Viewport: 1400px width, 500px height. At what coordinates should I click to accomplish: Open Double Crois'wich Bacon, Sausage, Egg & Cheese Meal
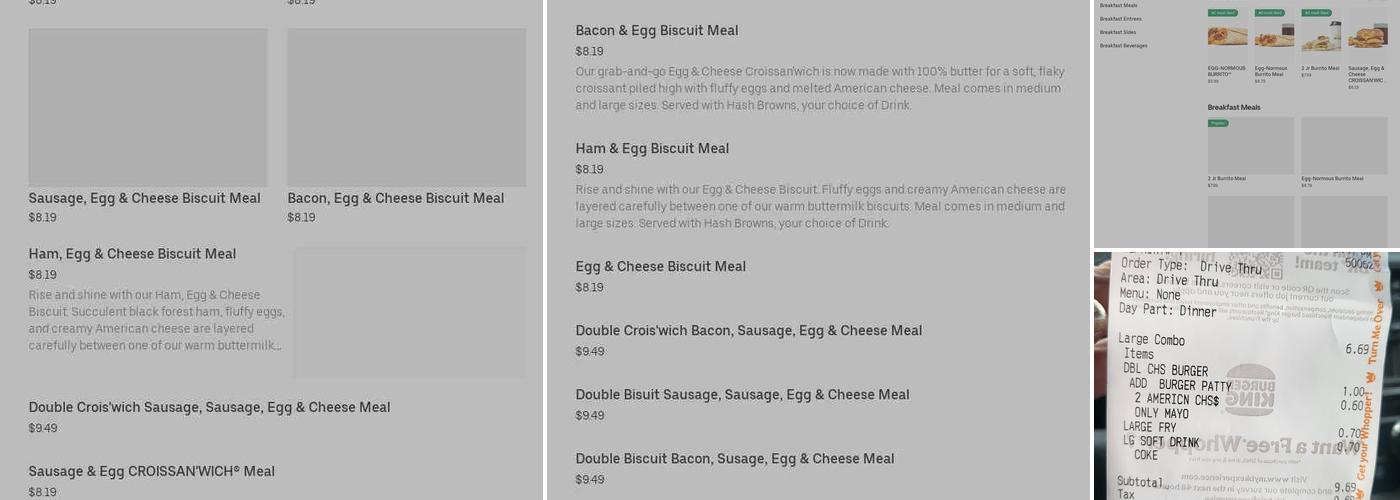pos(748,331)
